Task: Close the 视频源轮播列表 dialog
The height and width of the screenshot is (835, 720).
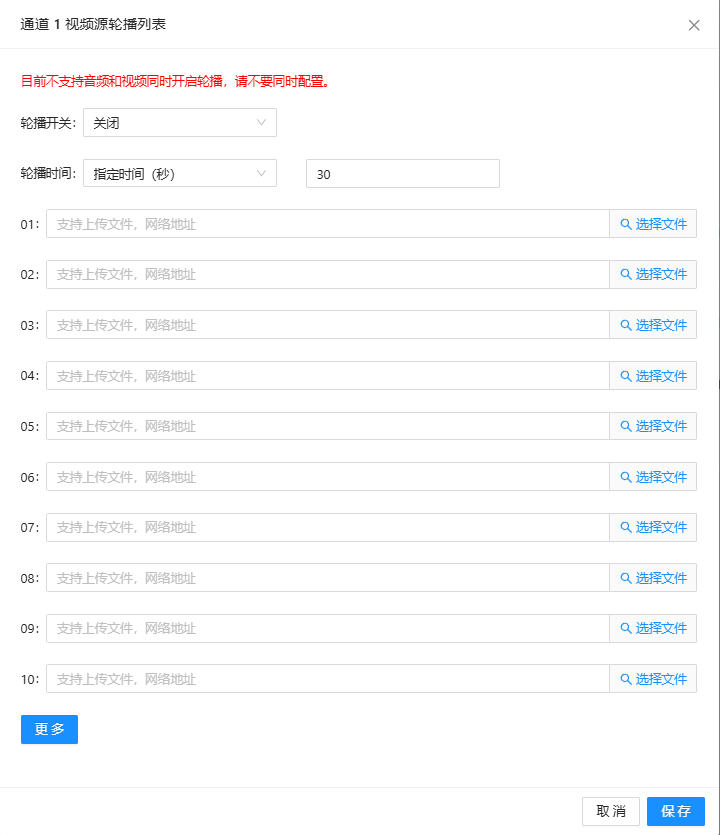Action: (693, 25)
